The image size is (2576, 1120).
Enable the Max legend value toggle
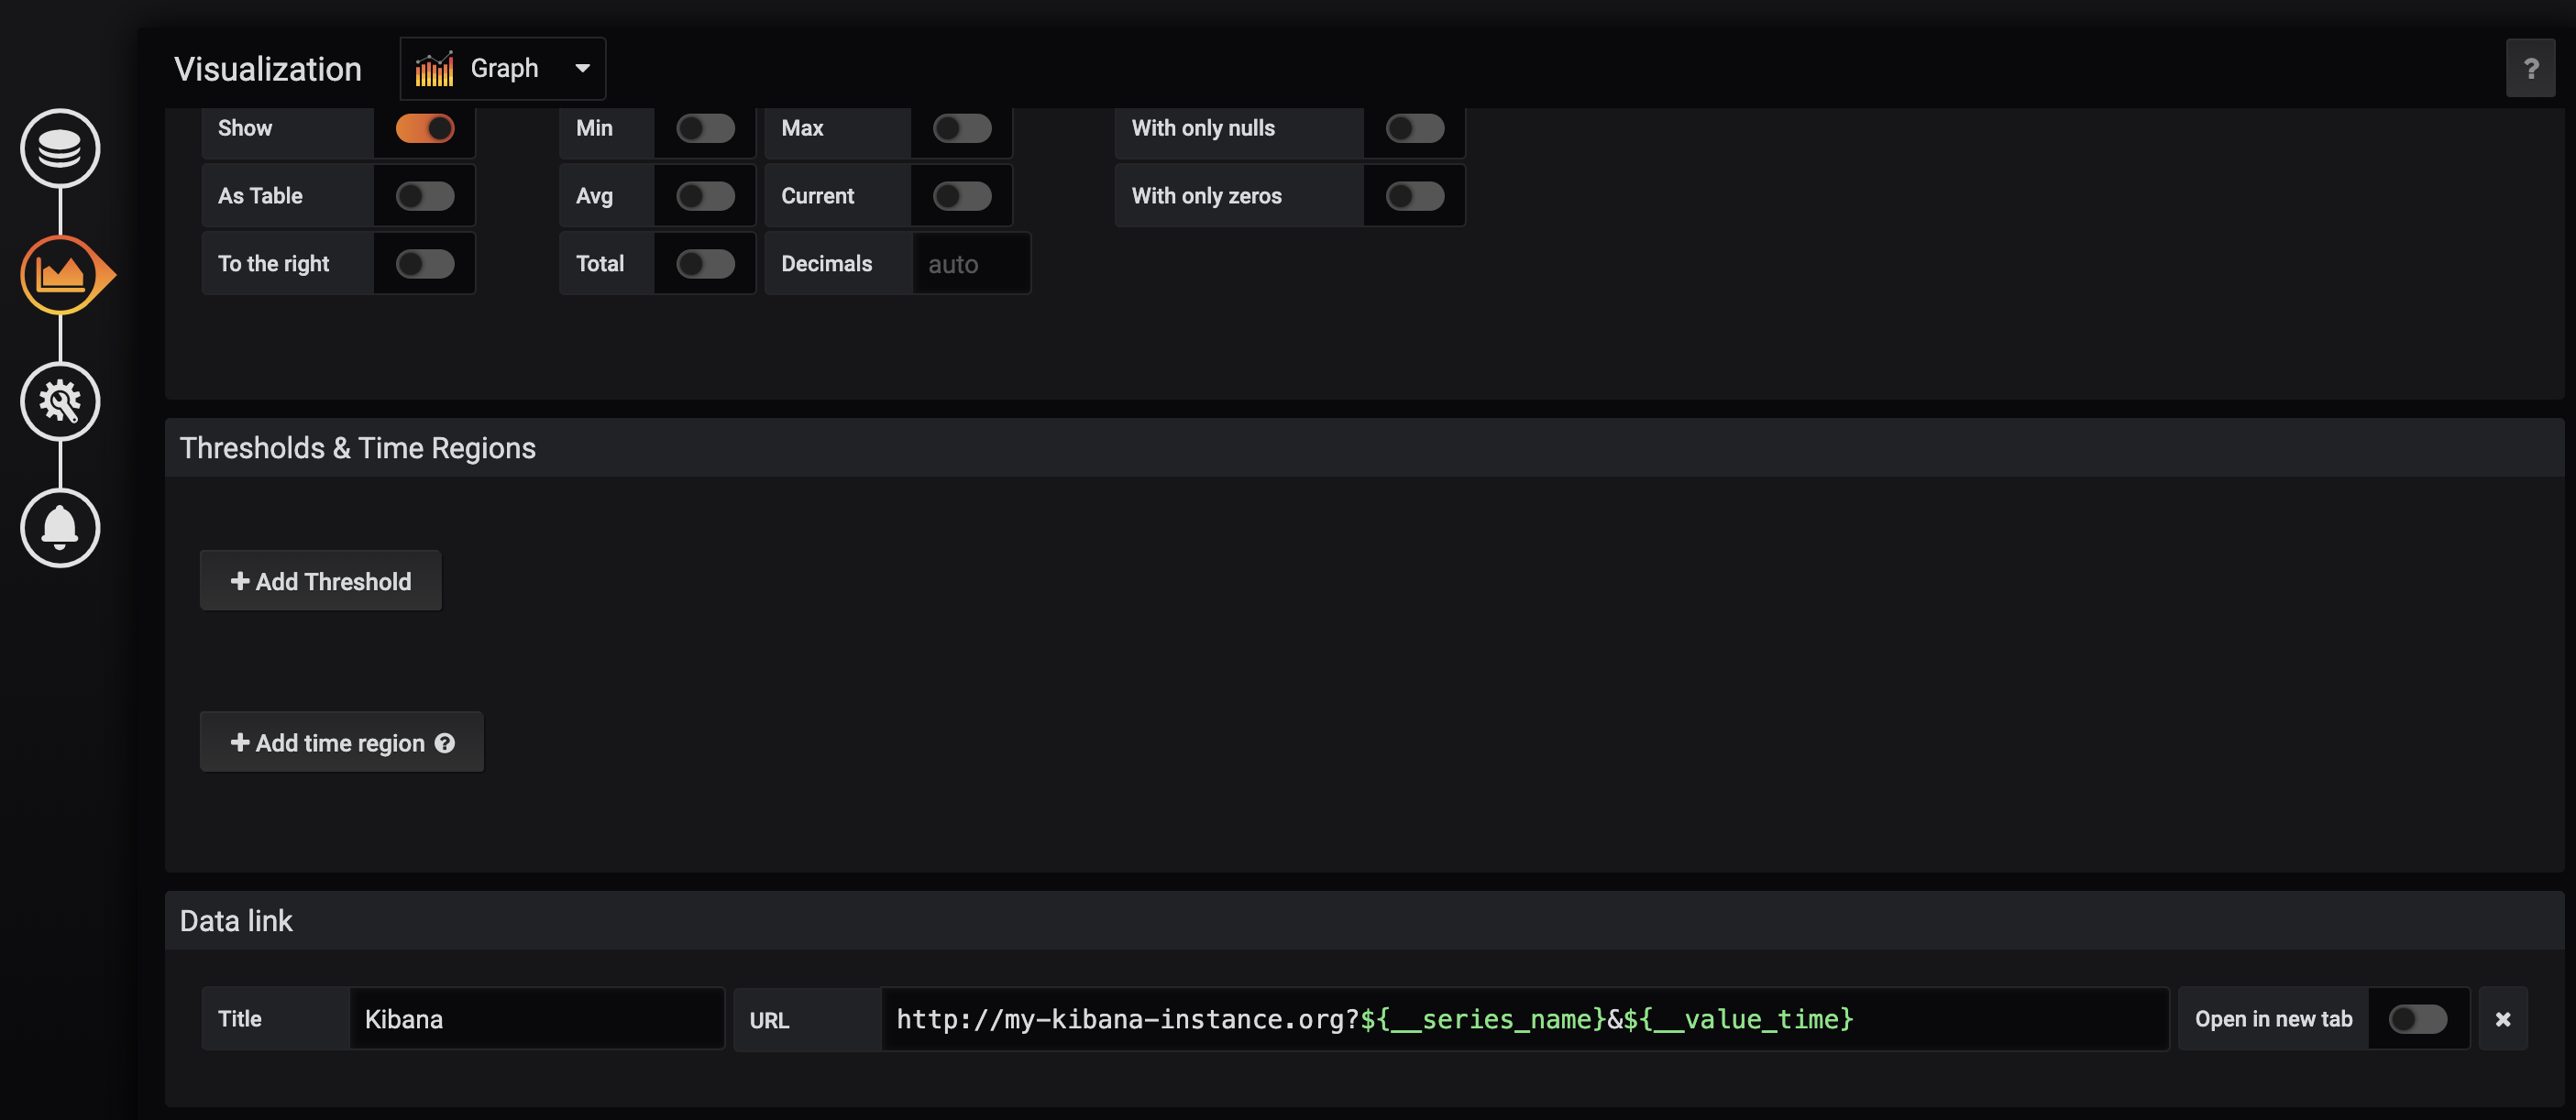[x=962, y=128]
